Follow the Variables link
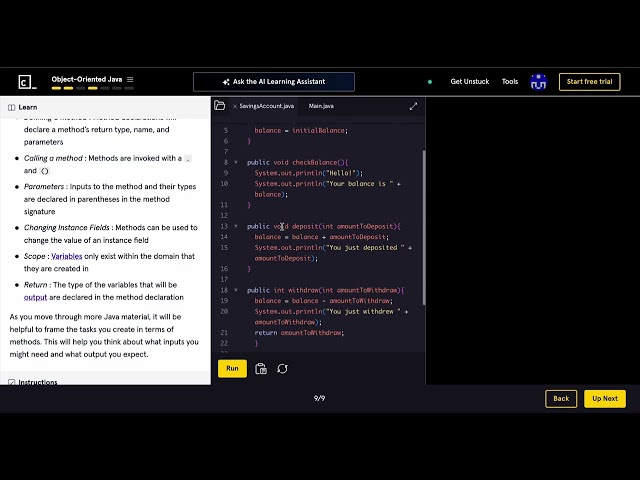Image resolution: width=640 pixels, height=480 pixels. (x=67, y=256)
